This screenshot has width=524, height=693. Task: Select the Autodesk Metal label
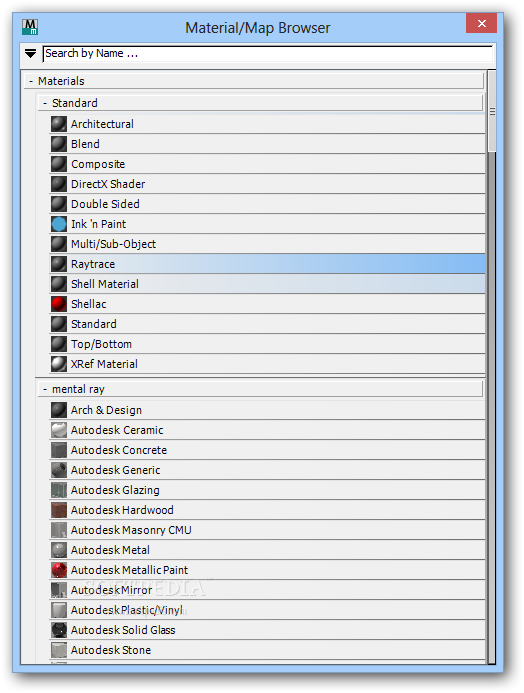[110, 550]
